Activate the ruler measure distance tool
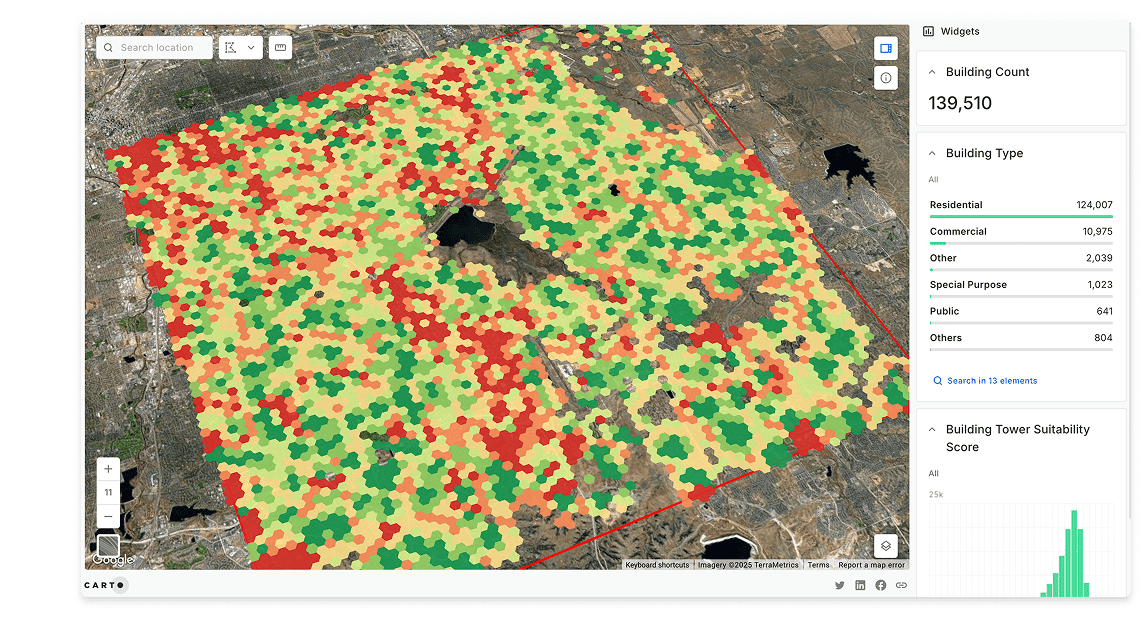This screenshot has height=618, width=1146. 280,48
